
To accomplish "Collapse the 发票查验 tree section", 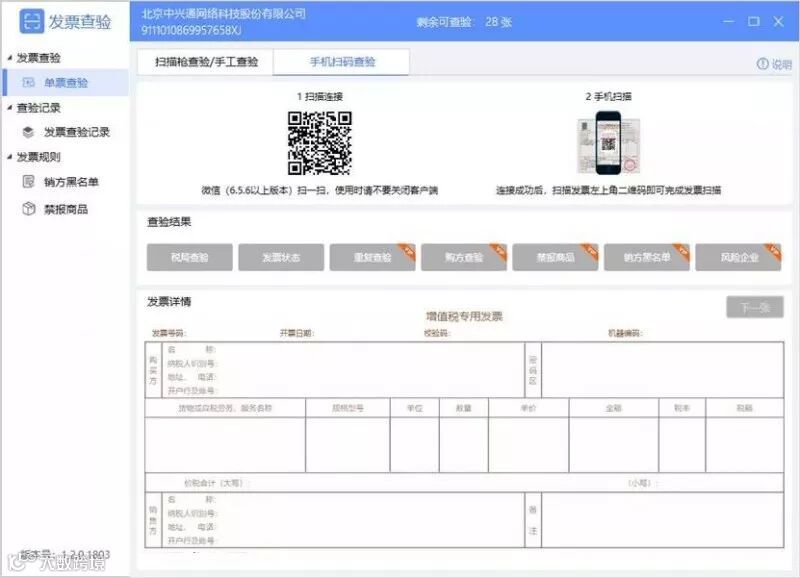I will [x=9, y=58].
